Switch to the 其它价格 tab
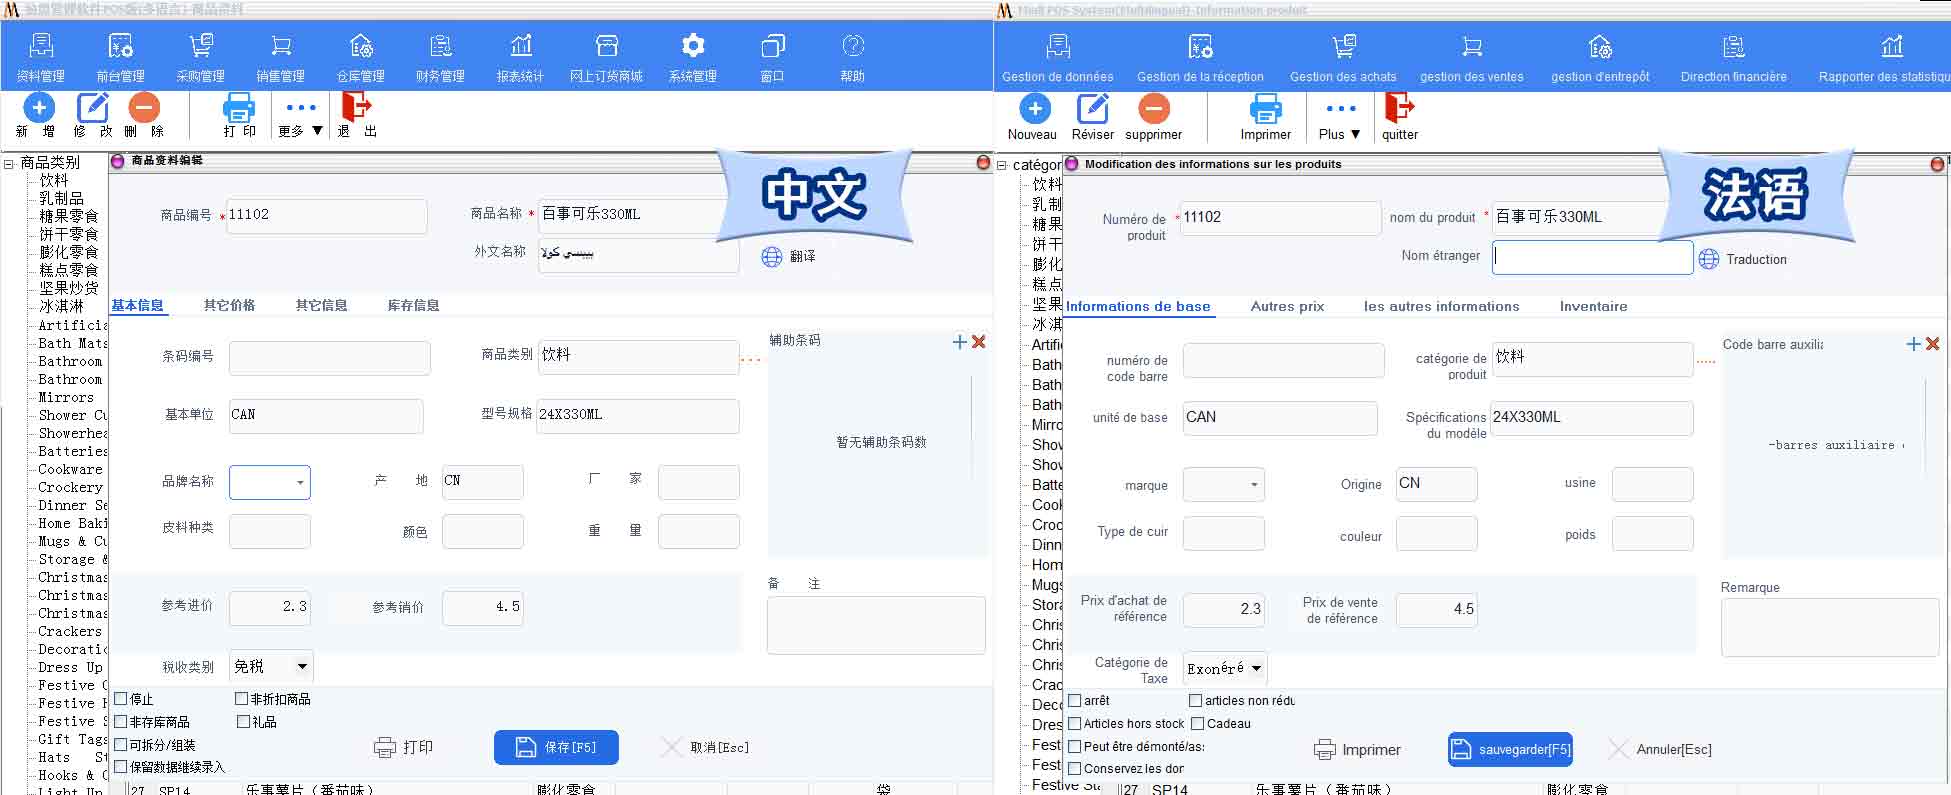 point(229,305)
